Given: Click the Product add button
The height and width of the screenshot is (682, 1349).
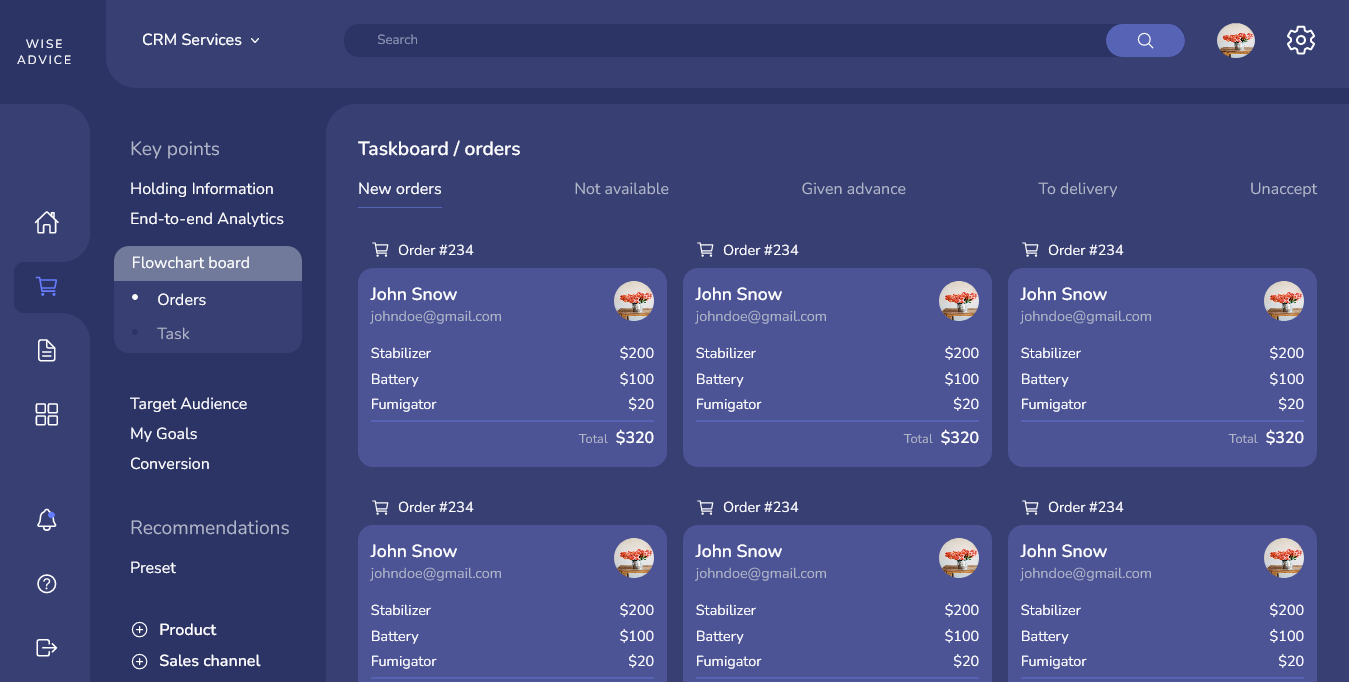Looking at the screenshot, I should (x=139, y=629).
